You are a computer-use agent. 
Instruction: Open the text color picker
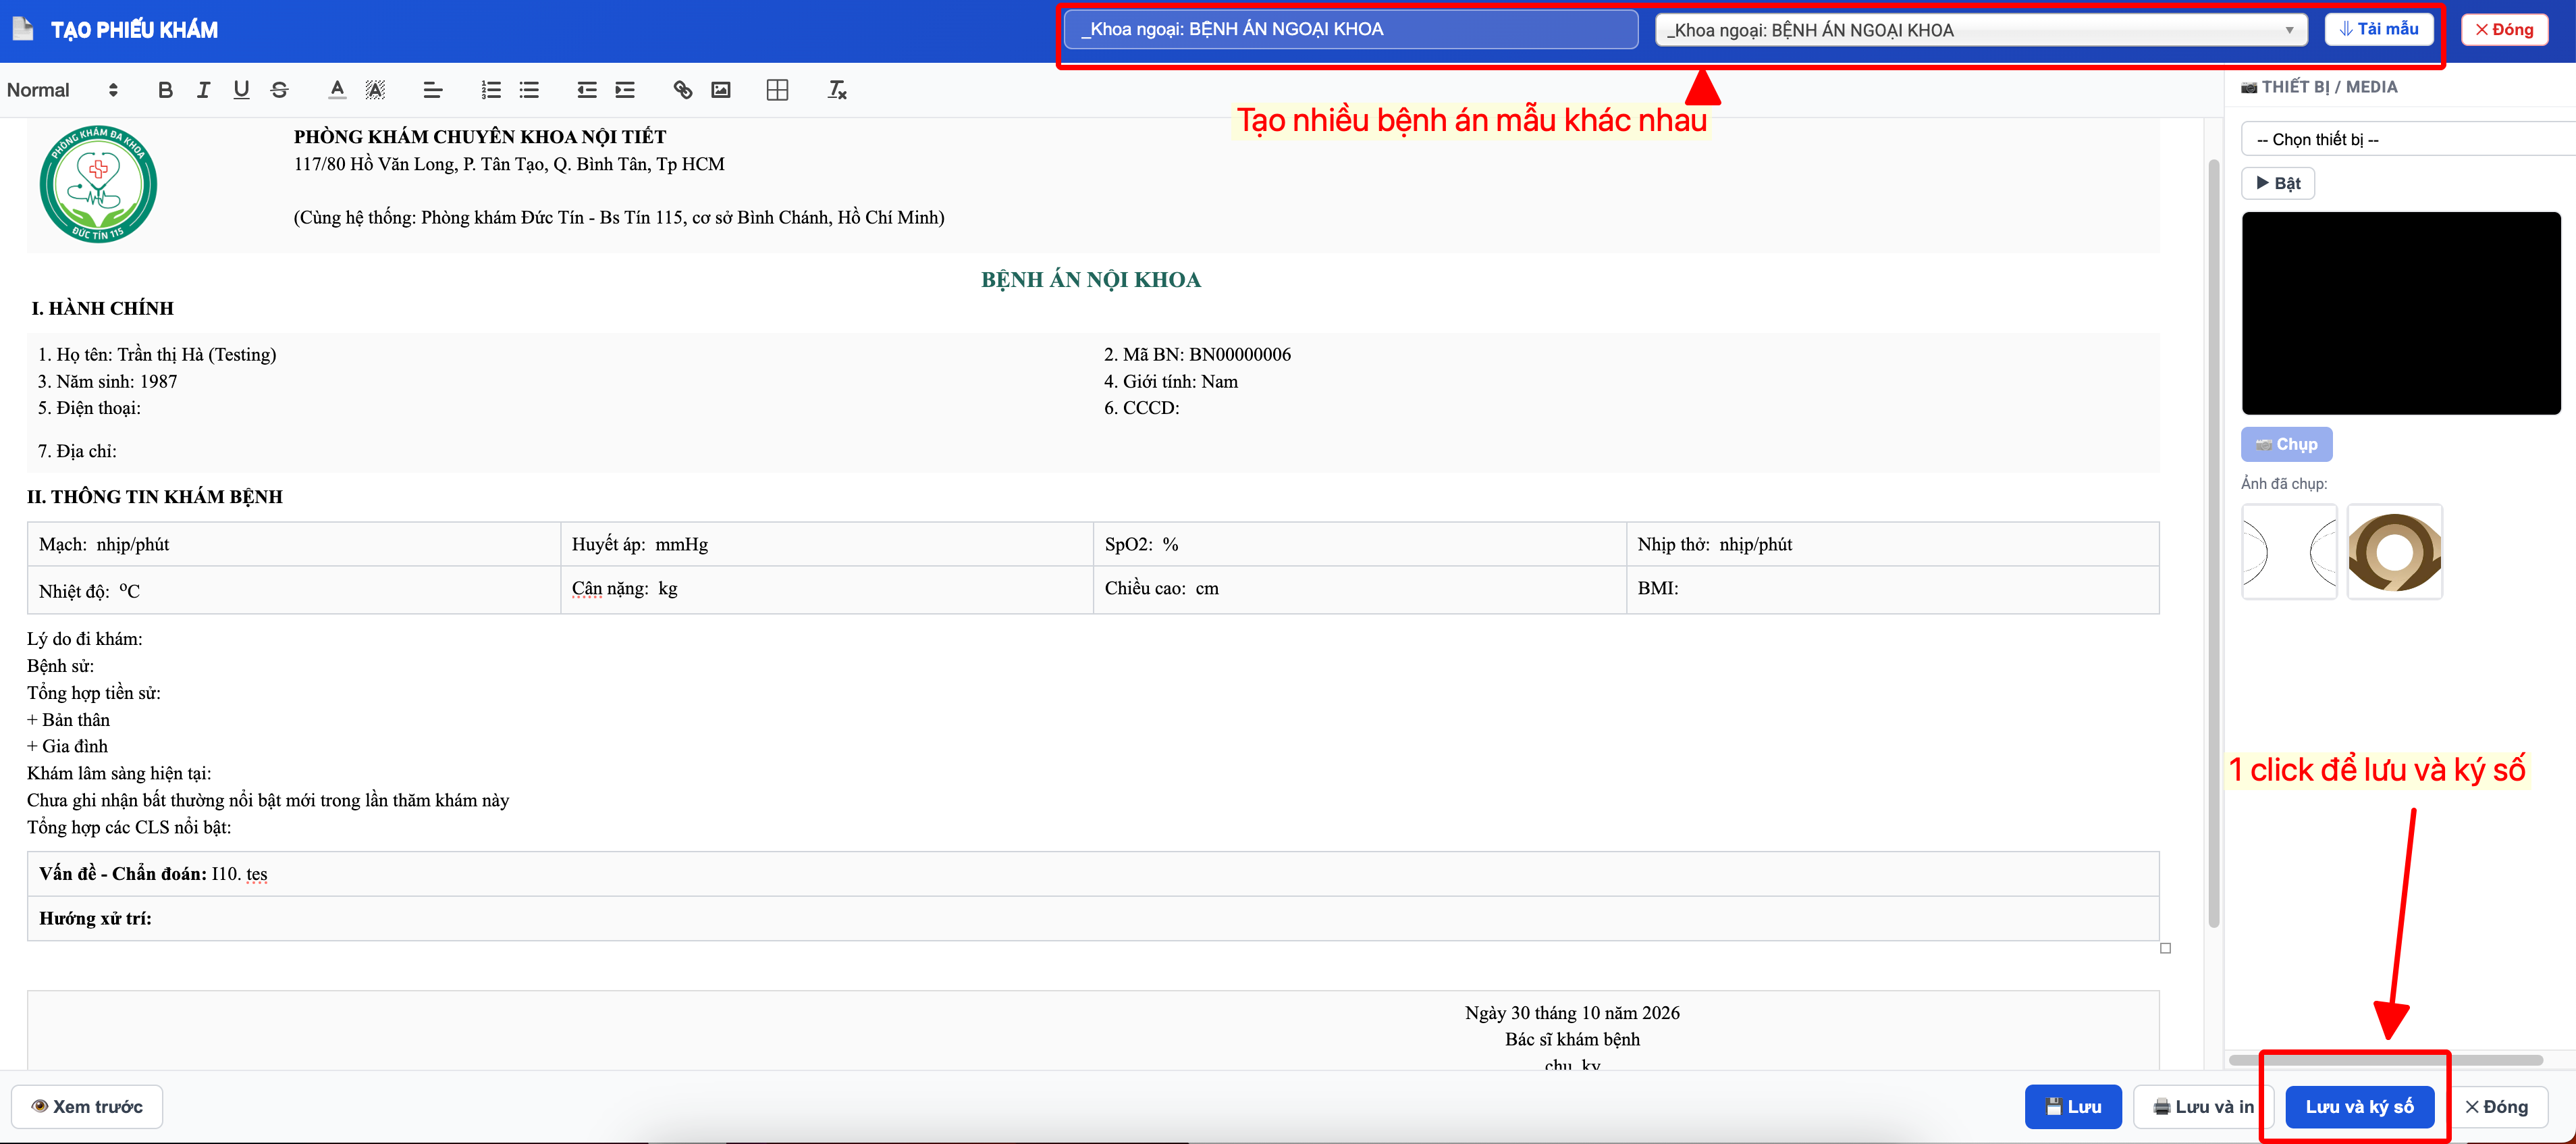(x=337, y=90)
